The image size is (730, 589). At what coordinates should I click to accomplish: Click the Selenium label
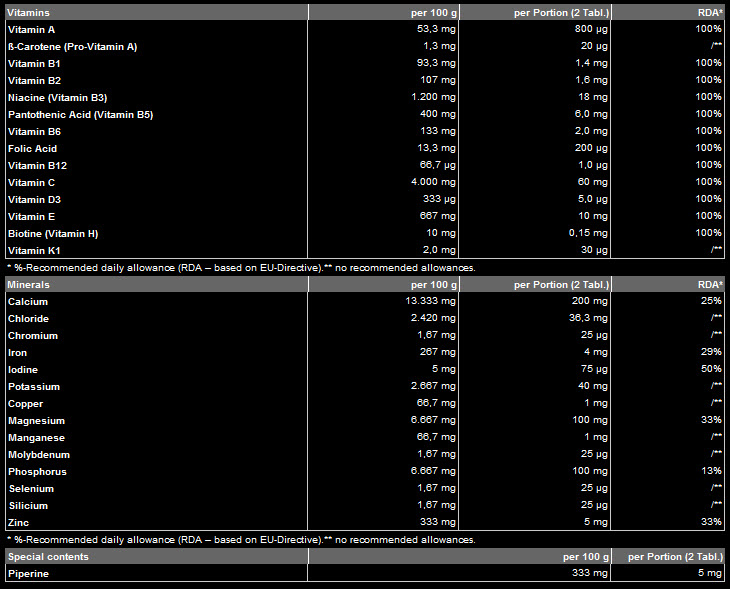[x=31, y=489]
